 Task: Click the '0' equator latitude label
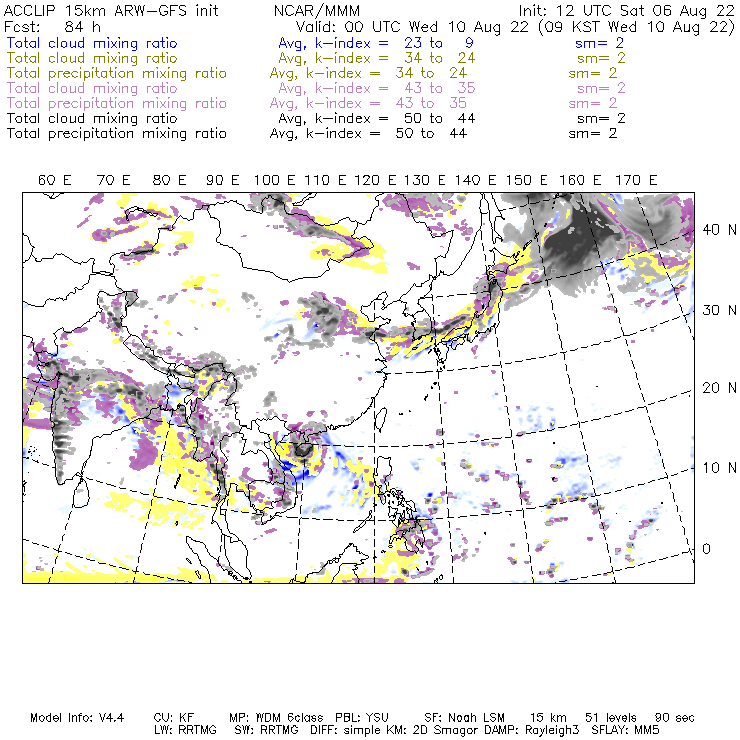click(706, 549)
